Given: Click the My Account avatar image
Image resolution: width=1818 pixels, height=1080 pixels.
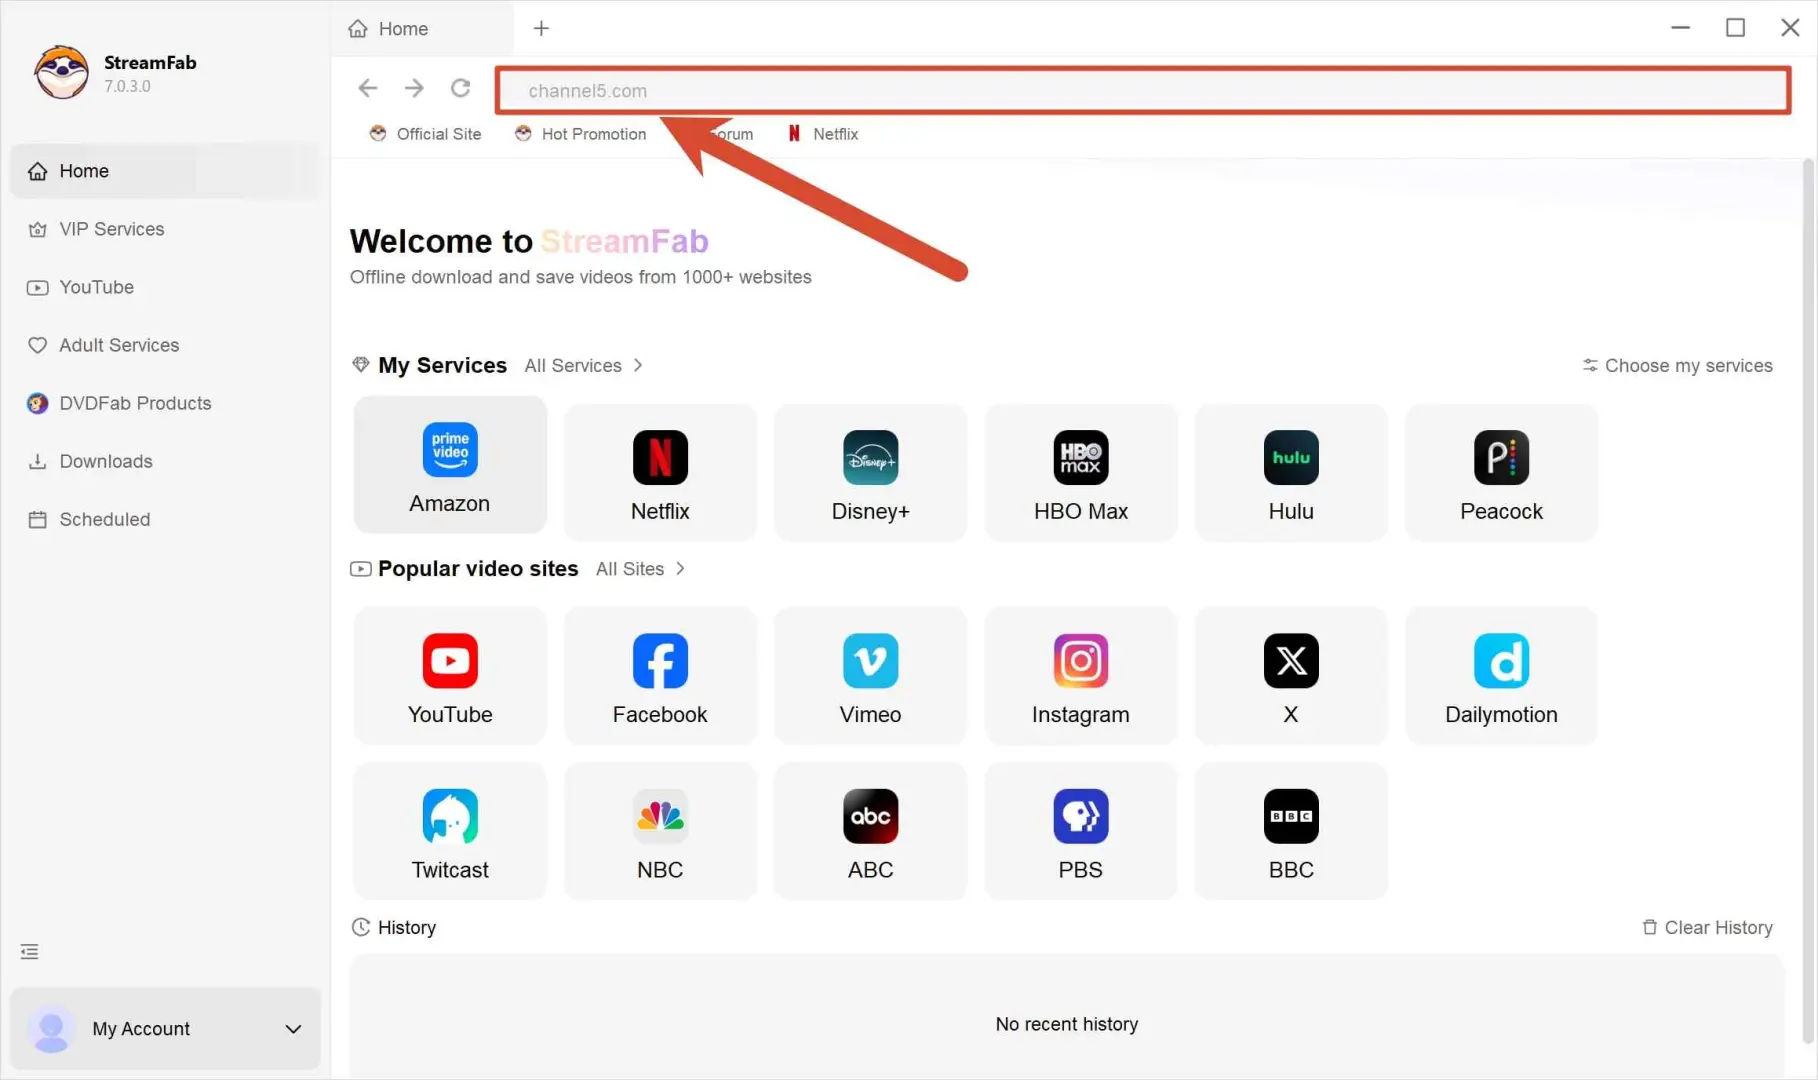Looking at the screenshot, I should pyautogui.click(x=51, y=1029).
